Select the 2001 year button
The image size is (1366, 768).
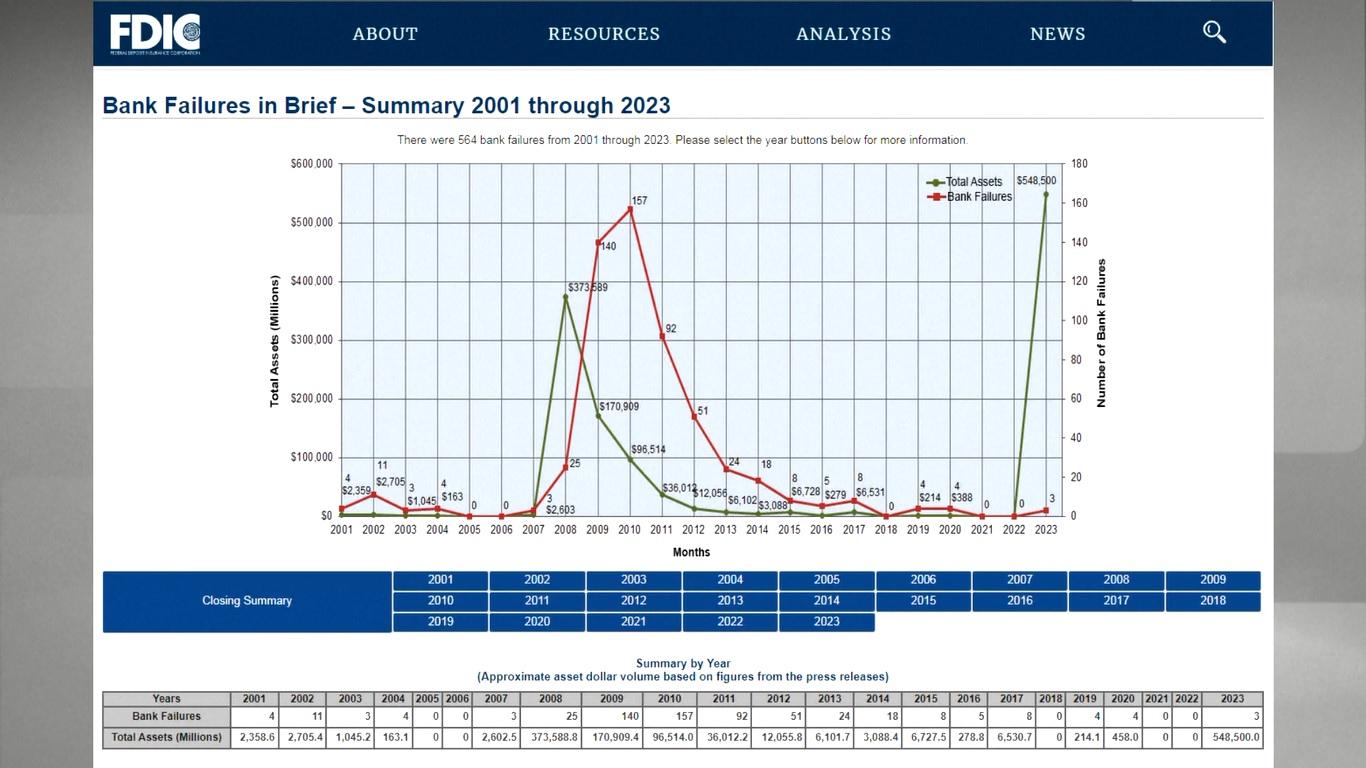pos(440,580)
